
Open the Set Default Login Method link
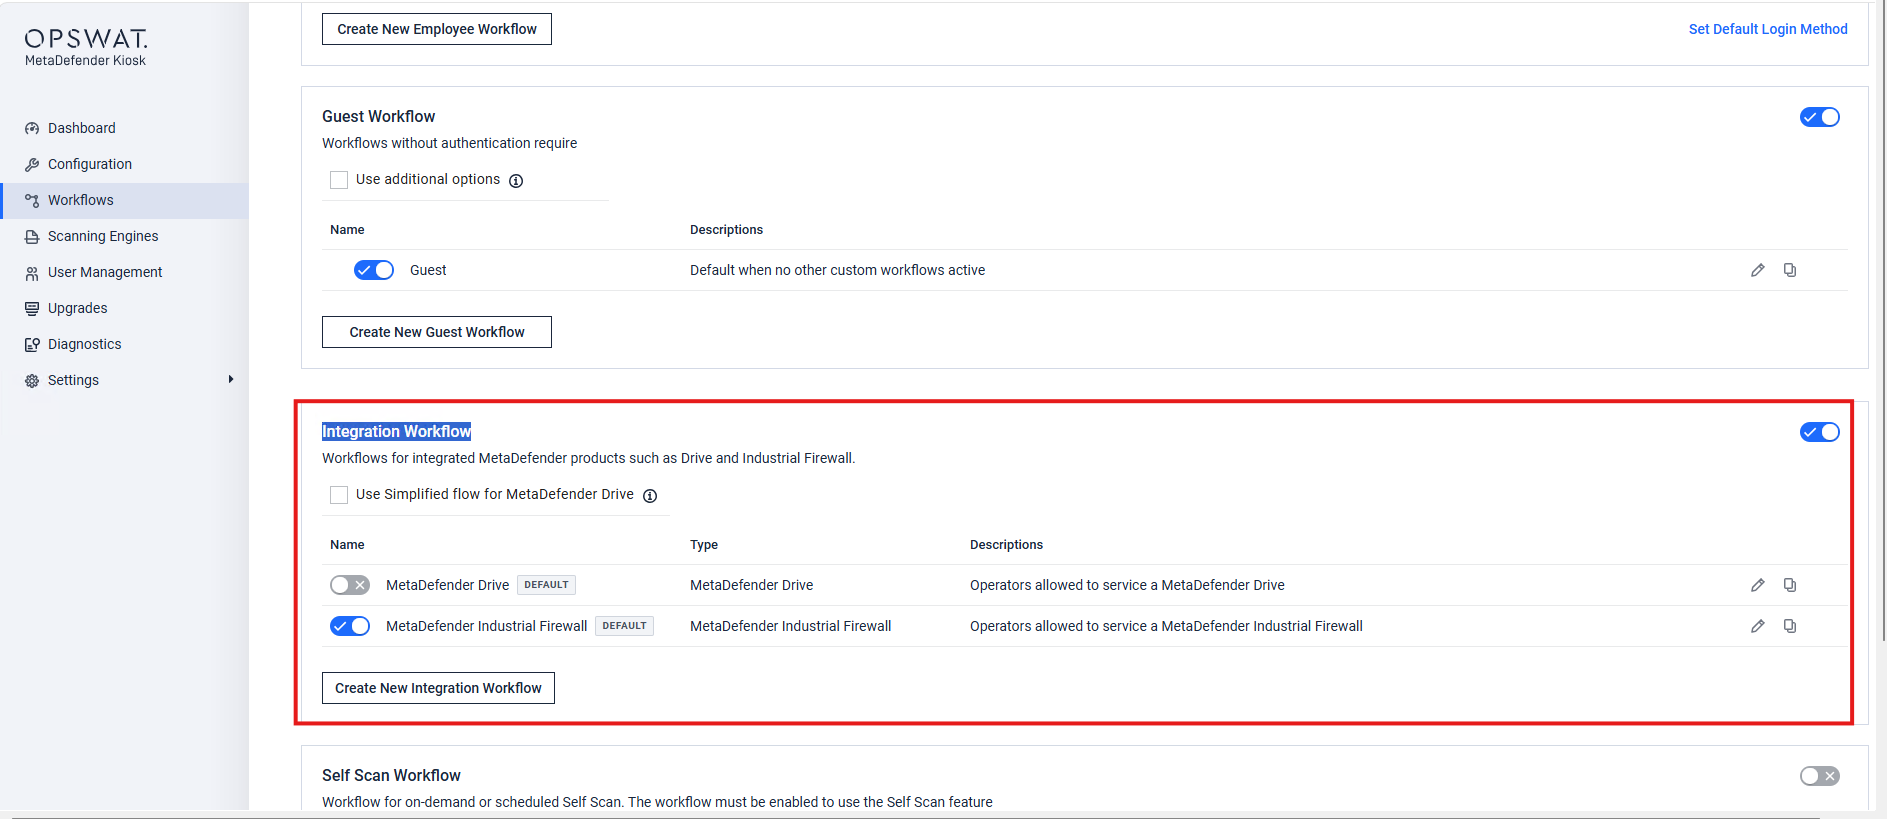[x=1768, y=29]
